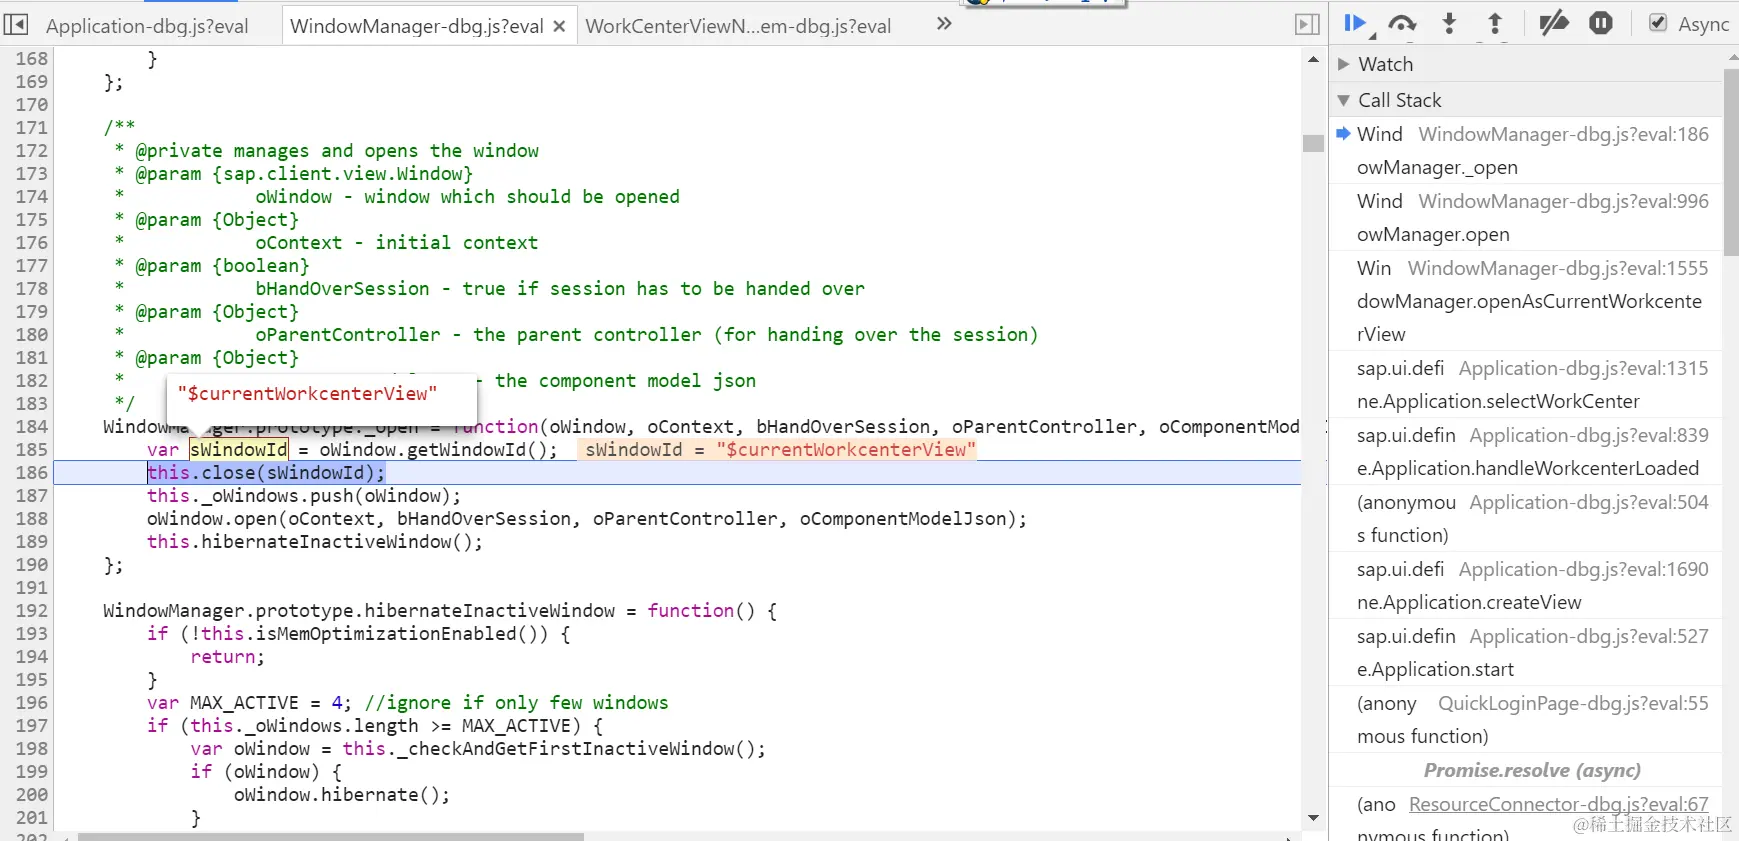Select WindowManager.open call stack frame

(1526, 217)
